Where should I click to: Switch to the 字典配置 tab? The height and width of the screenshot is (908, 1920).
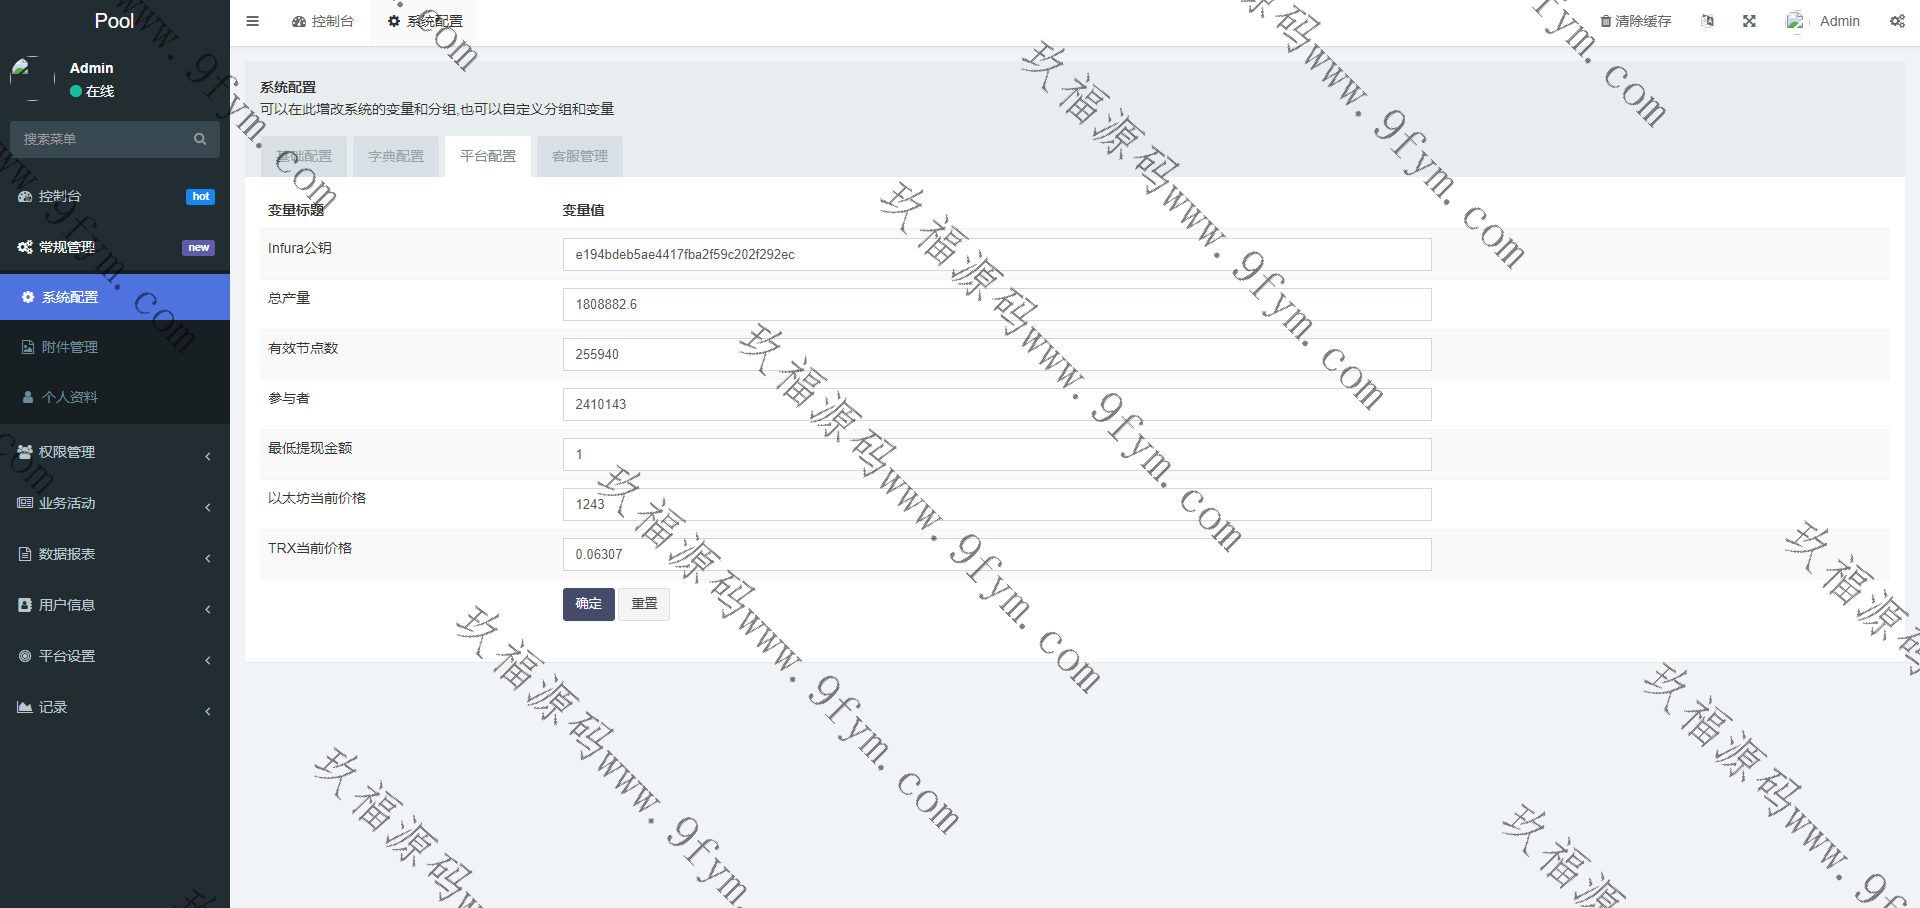coord(396,156)
